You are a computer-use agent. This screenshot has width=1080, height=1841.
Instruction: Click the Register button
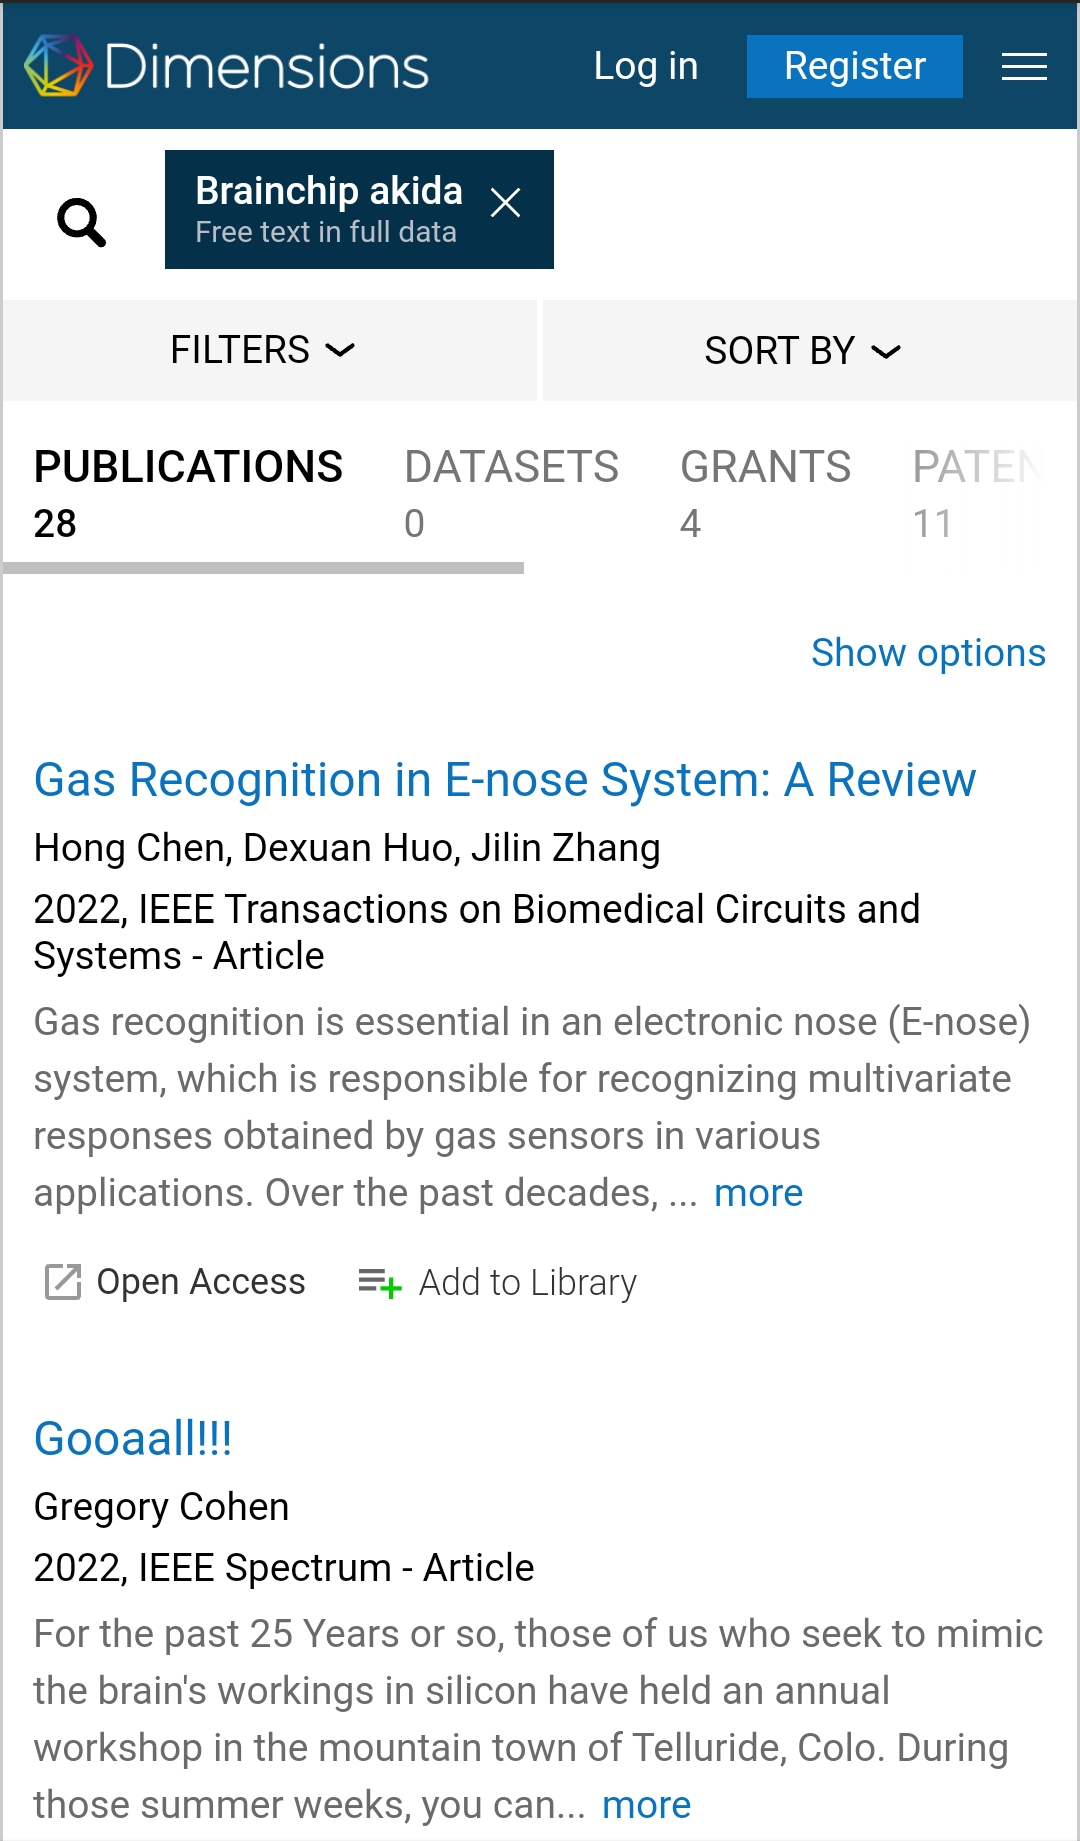click(855, 67)
